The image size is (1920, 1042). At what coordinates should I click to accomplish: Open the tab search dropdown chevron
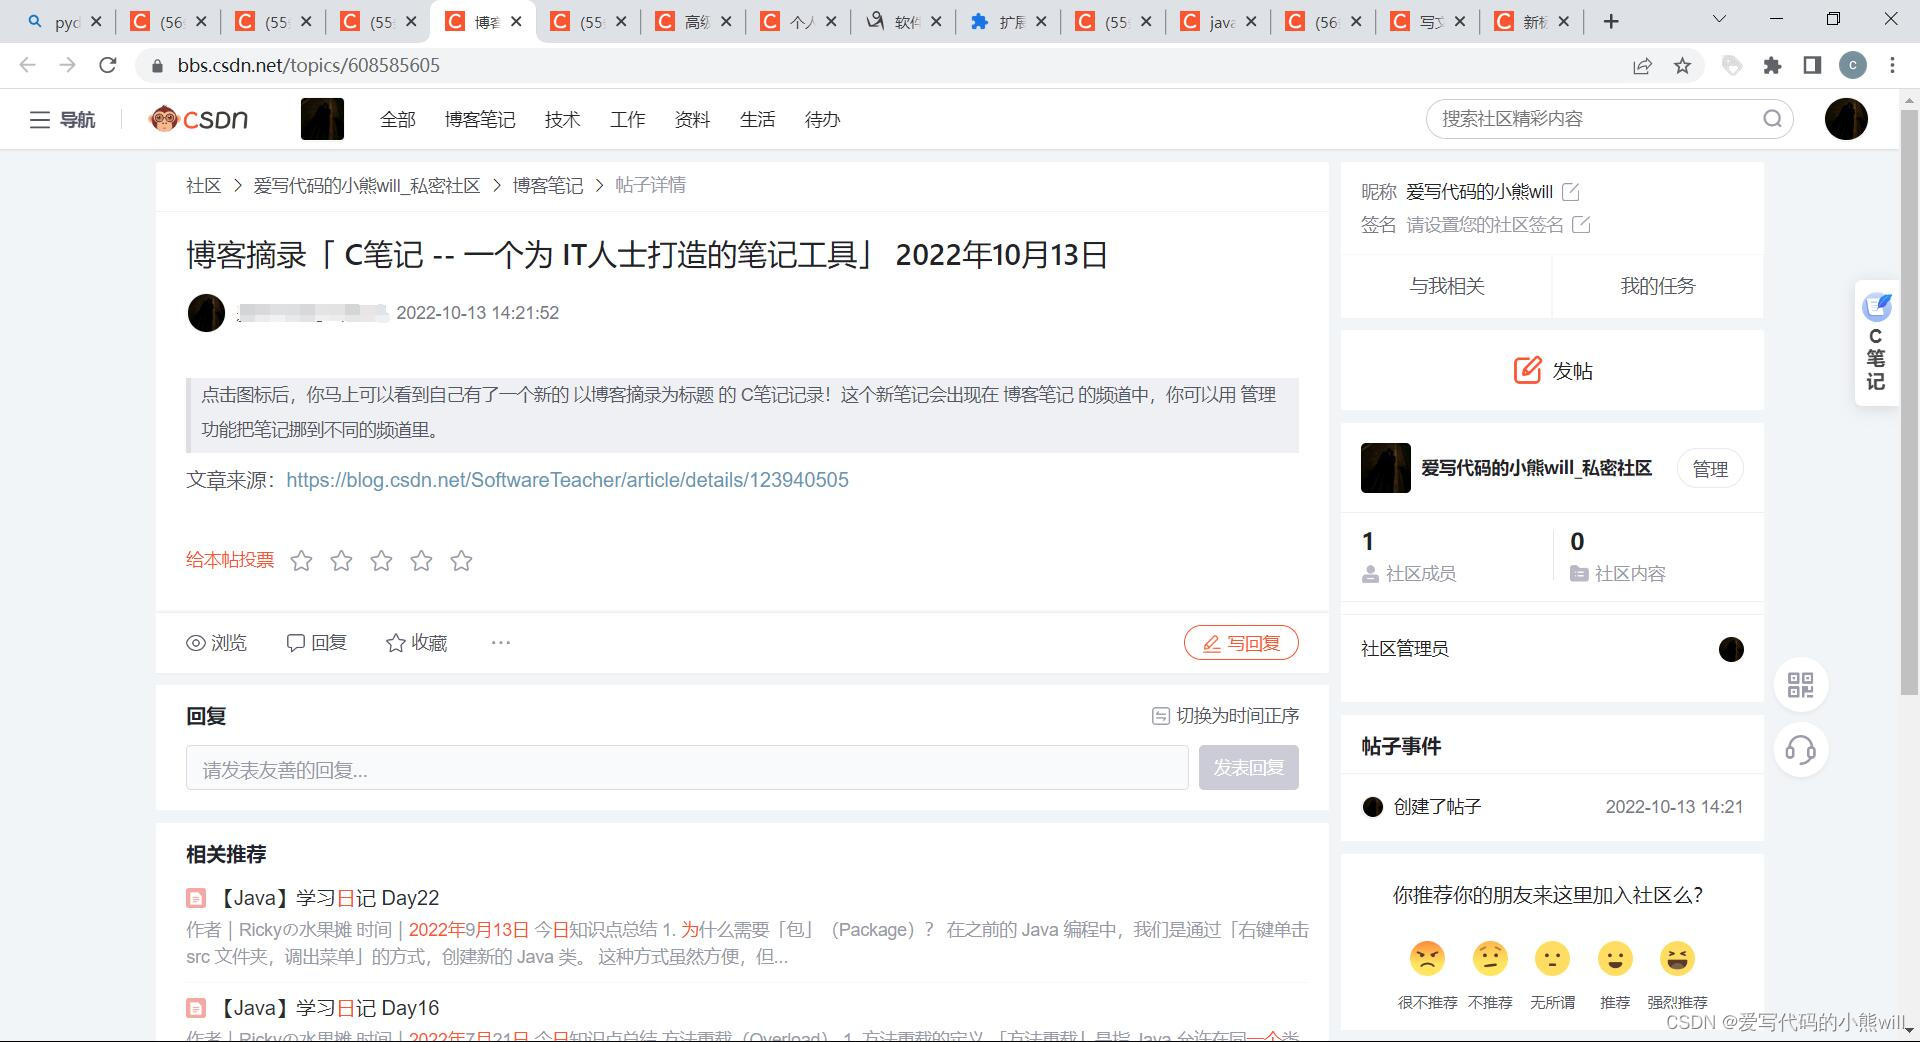(x=1719, y=20)
